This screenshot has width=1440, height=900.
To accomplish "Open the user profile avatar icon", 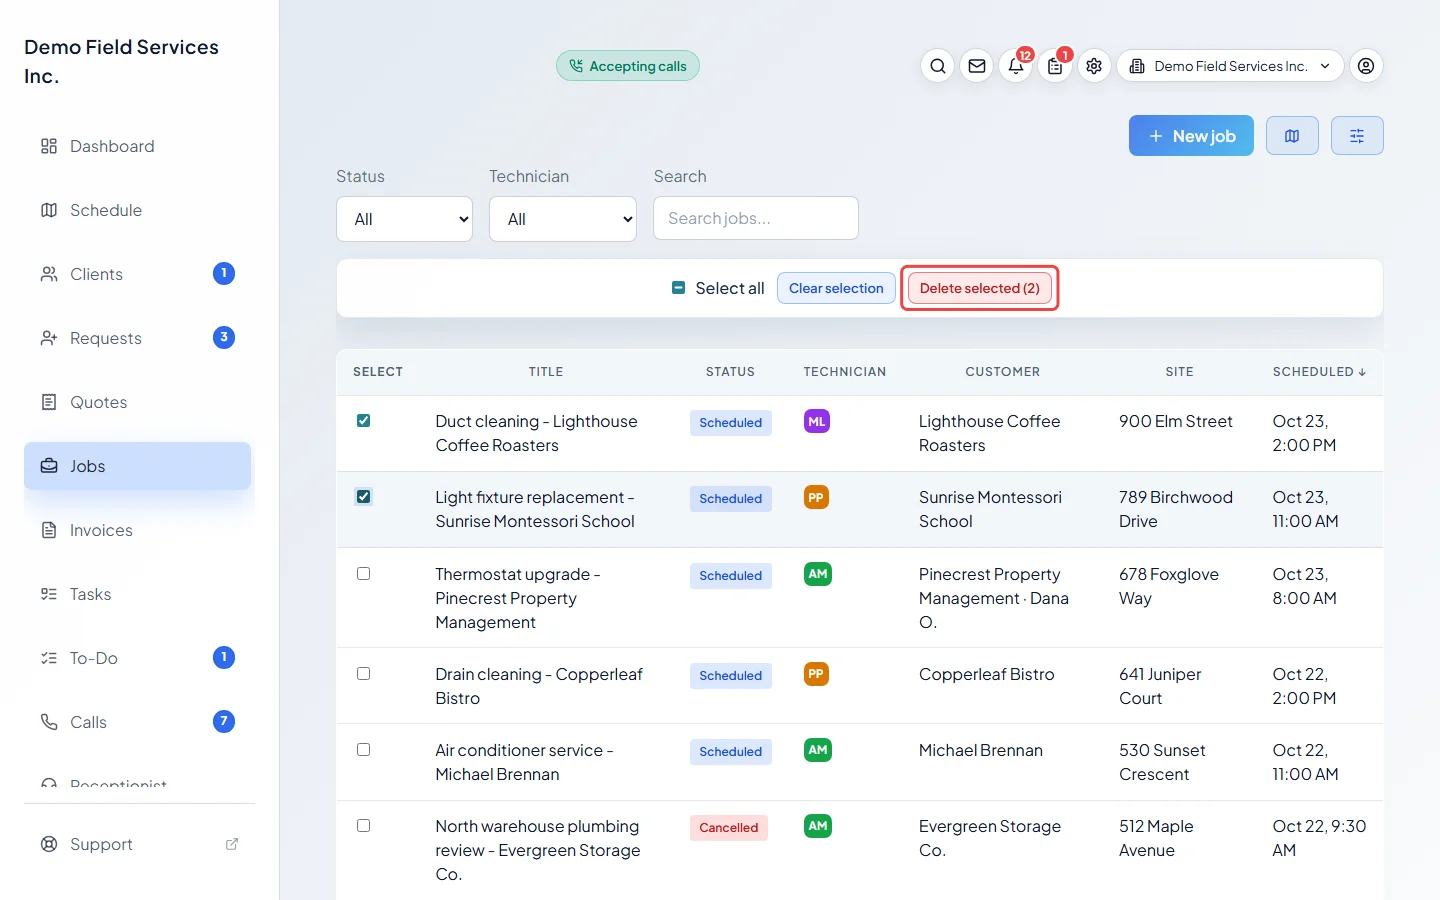I will [1366, 66].
